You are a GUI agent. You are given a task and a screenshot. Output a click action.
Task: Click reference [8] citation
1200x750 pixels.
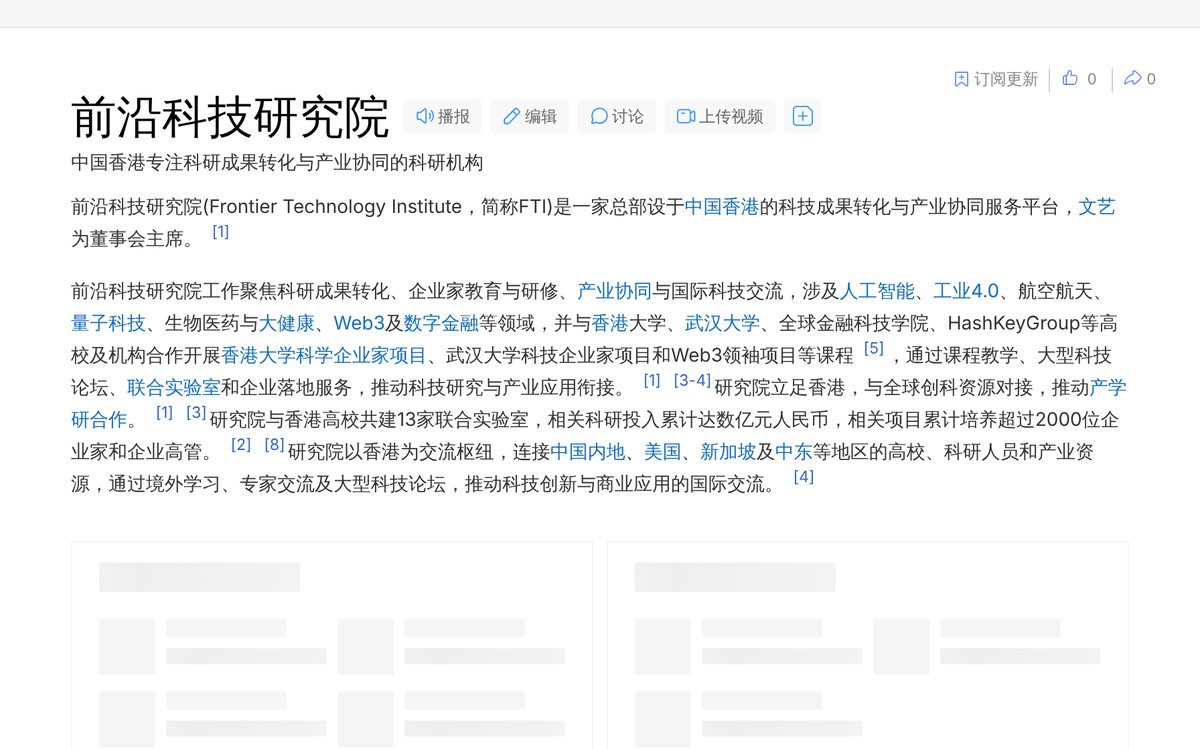coord(275,444)
